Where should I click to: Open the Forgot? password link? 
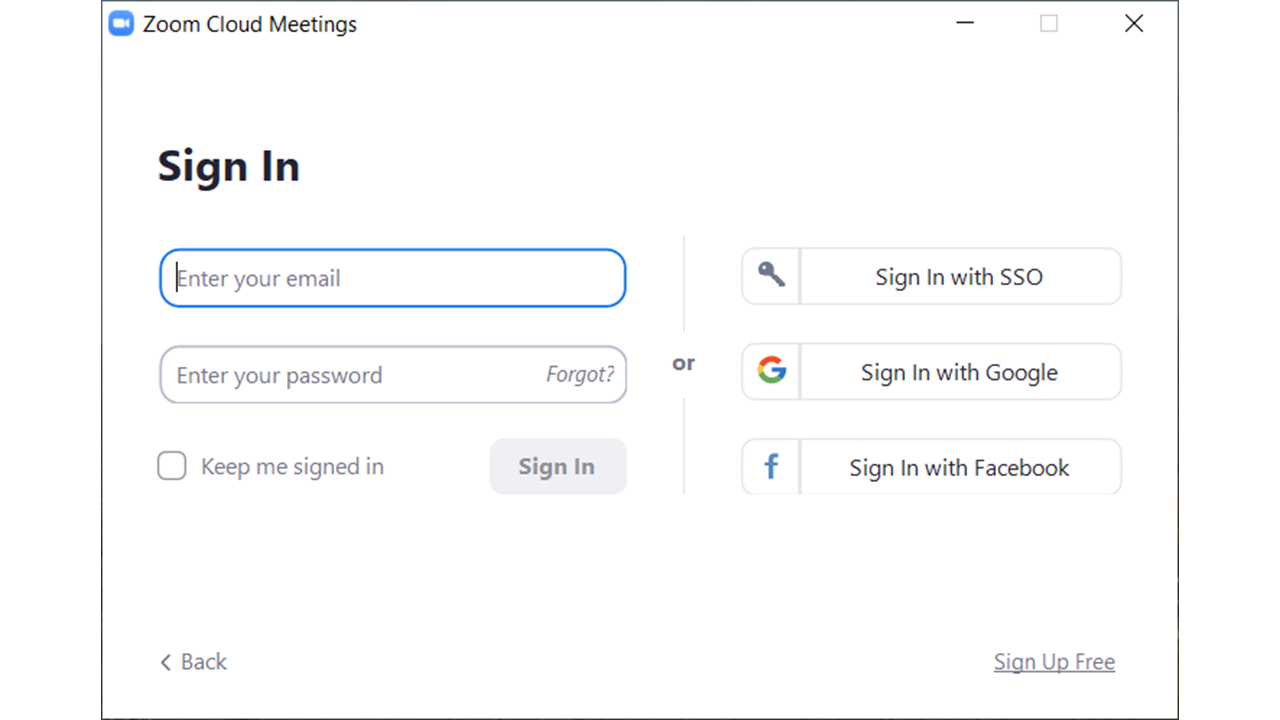tap(580, 375)
